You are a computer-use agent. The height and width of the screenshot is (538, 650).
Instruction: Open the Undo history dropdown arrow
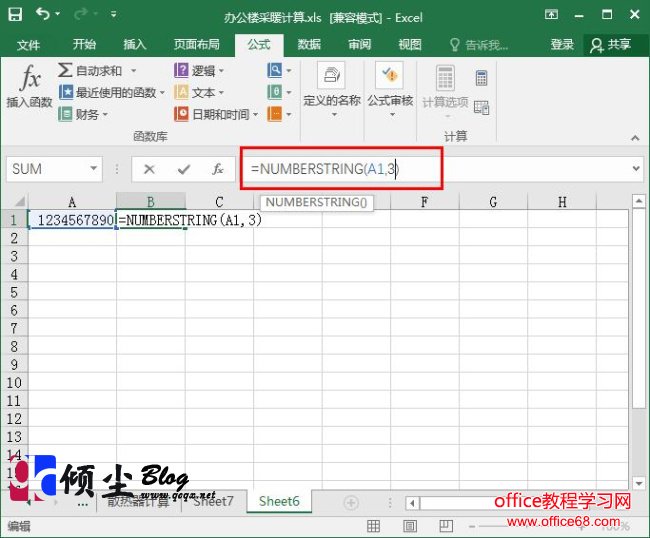pyautogui.click(x=58, y=15)
